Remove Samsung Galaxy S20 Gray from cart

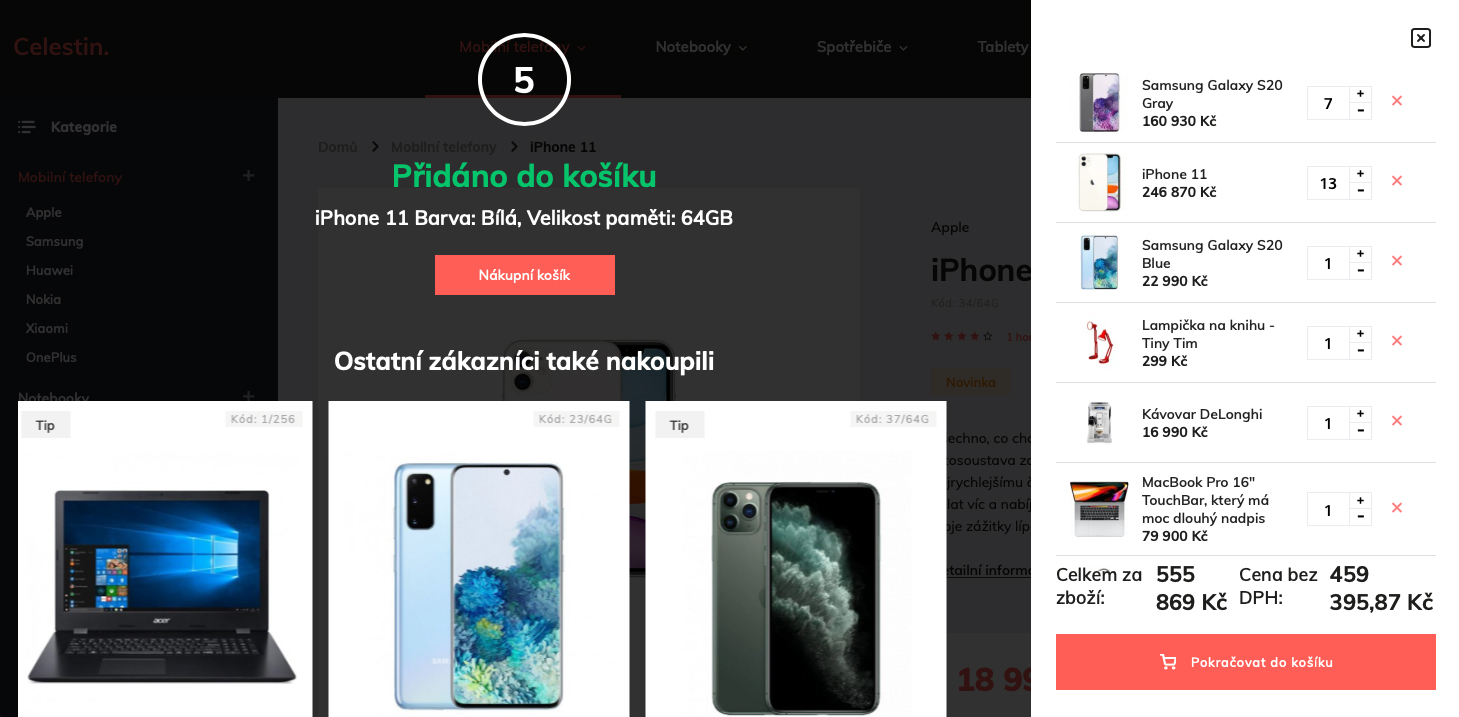click(1397, 101)
